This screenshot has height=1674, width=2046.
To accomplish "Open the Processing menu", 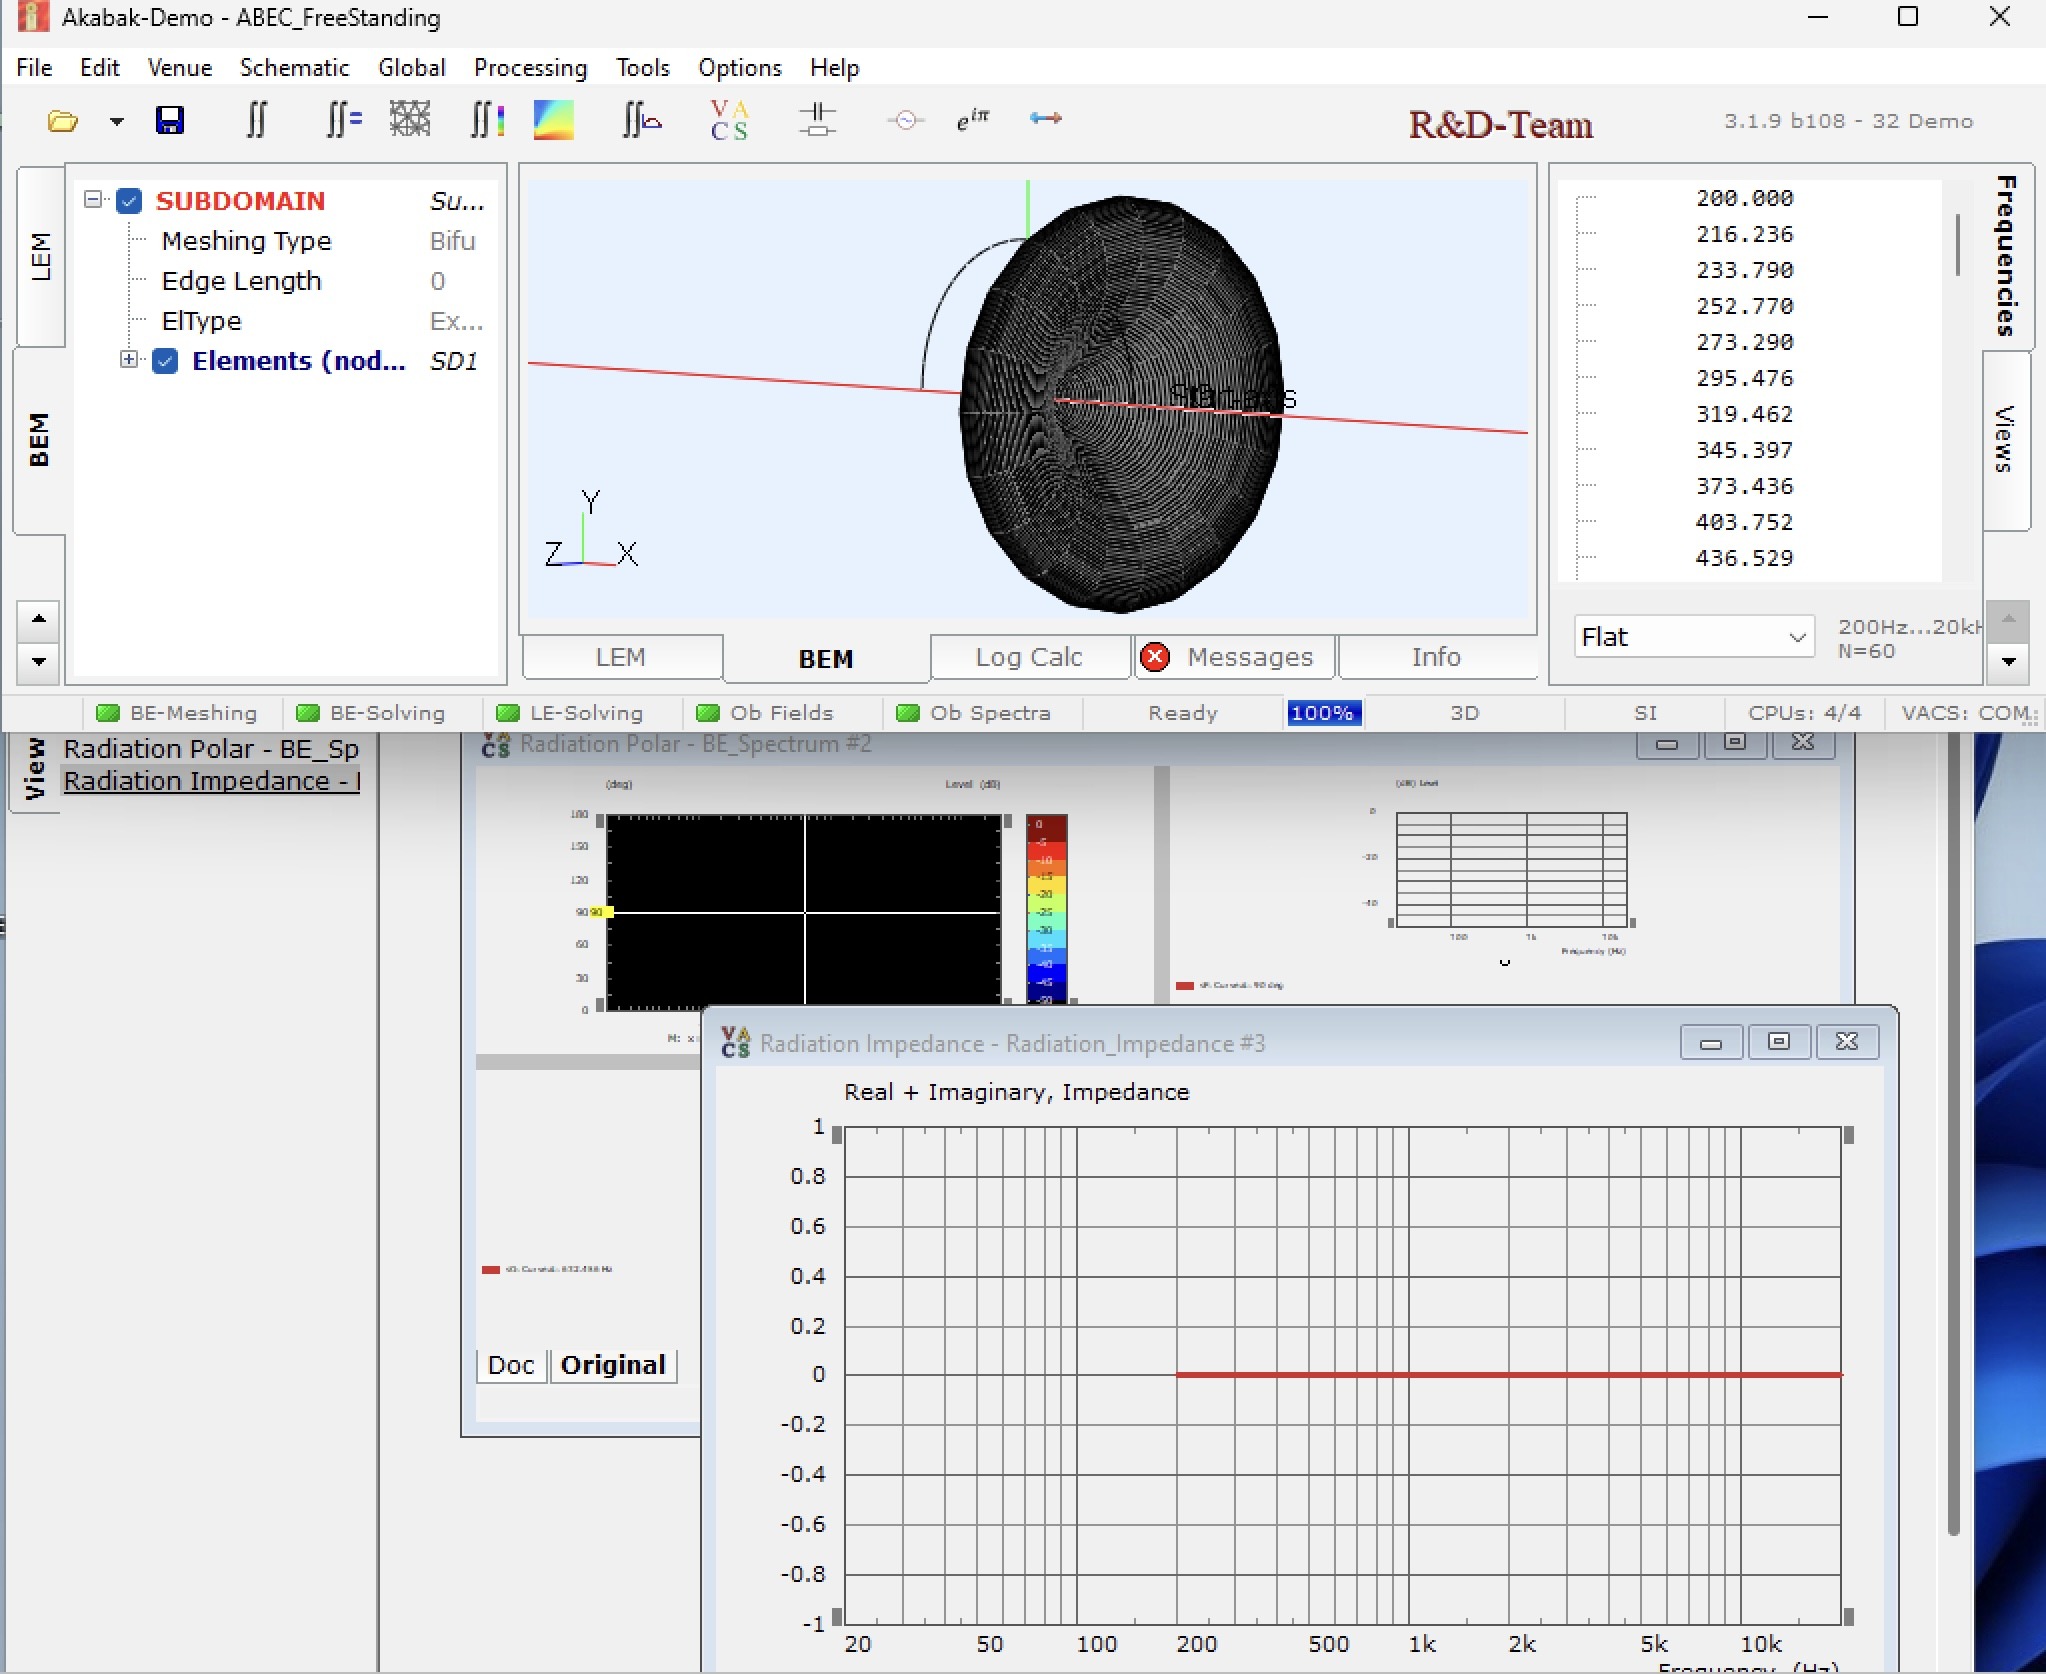I will click(530, 68).
